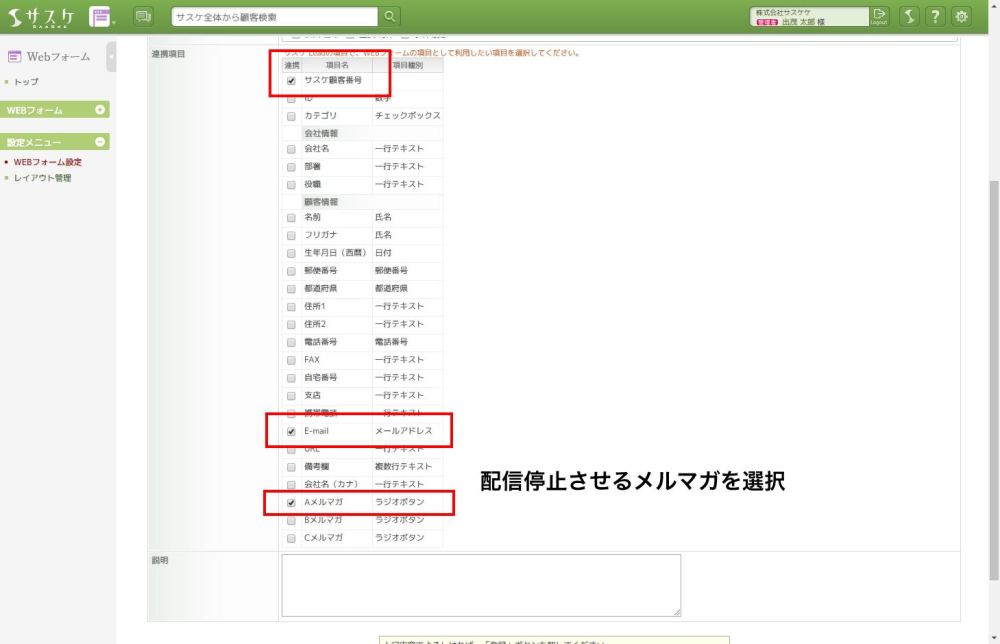Screen dimensions: 1000x644
Task: Check the 役職 checkbox
Action: [x=291, y=185]
